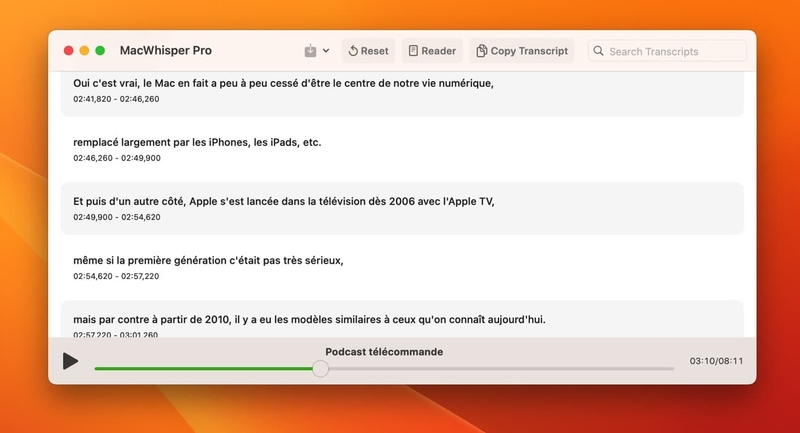Reset the transcription
Viewport: 800px width, 433px height.
coord(368,50)
